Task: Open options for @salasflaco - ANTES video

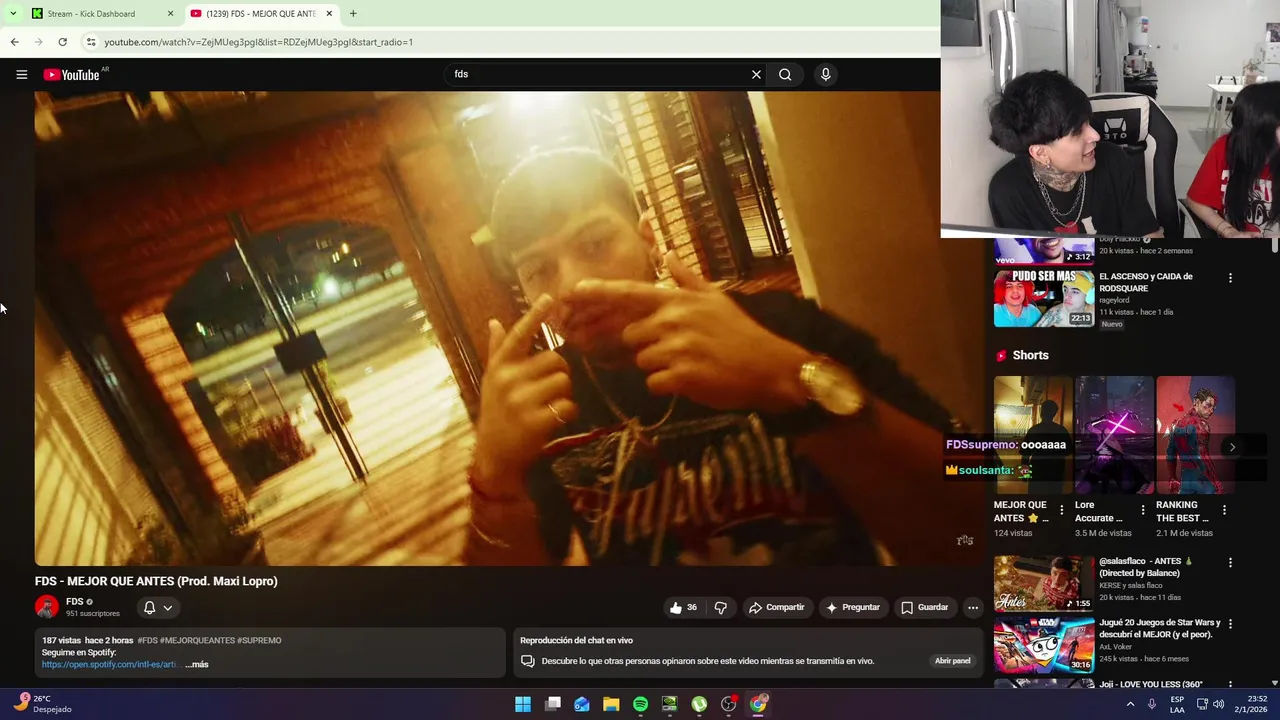Action: 1230,563
